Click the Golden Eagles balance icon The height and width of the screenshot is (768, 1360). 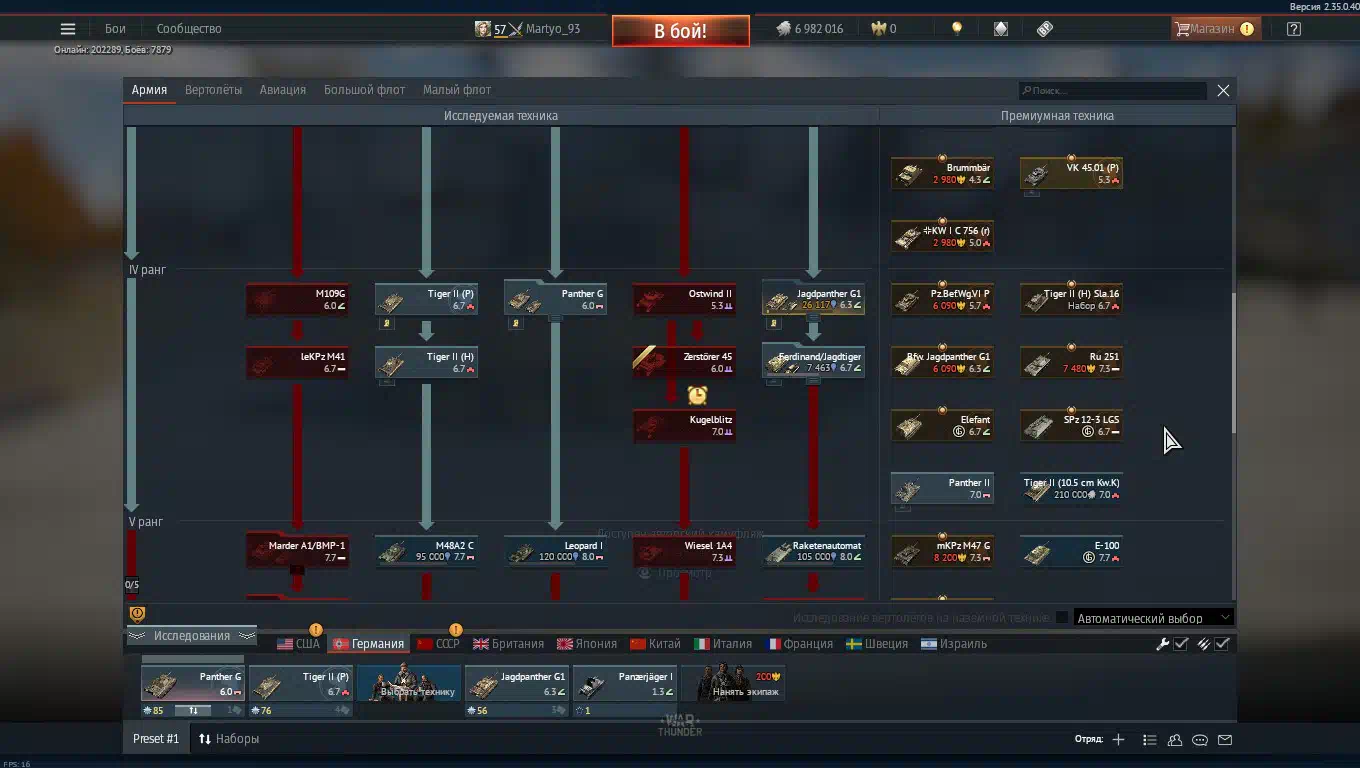pyautogui.click(x=879, y=29)
